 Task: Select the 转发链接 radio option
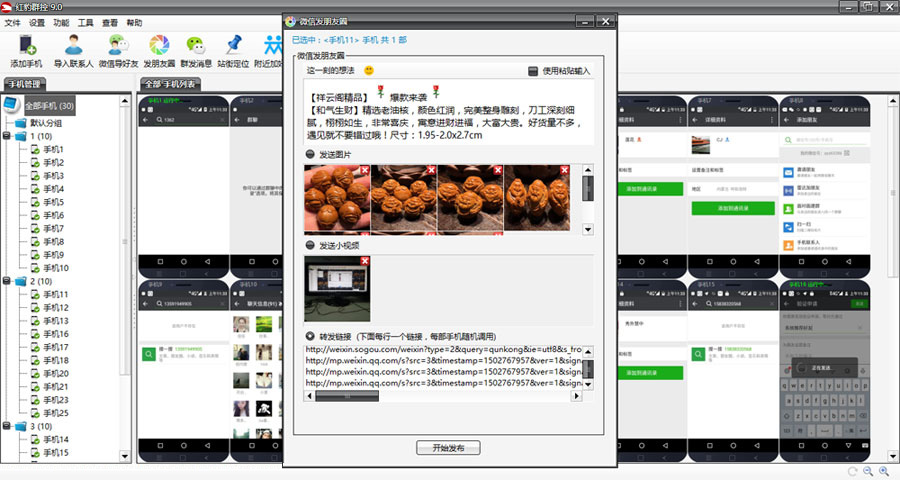pyautogui.click(x=310, y=336)
